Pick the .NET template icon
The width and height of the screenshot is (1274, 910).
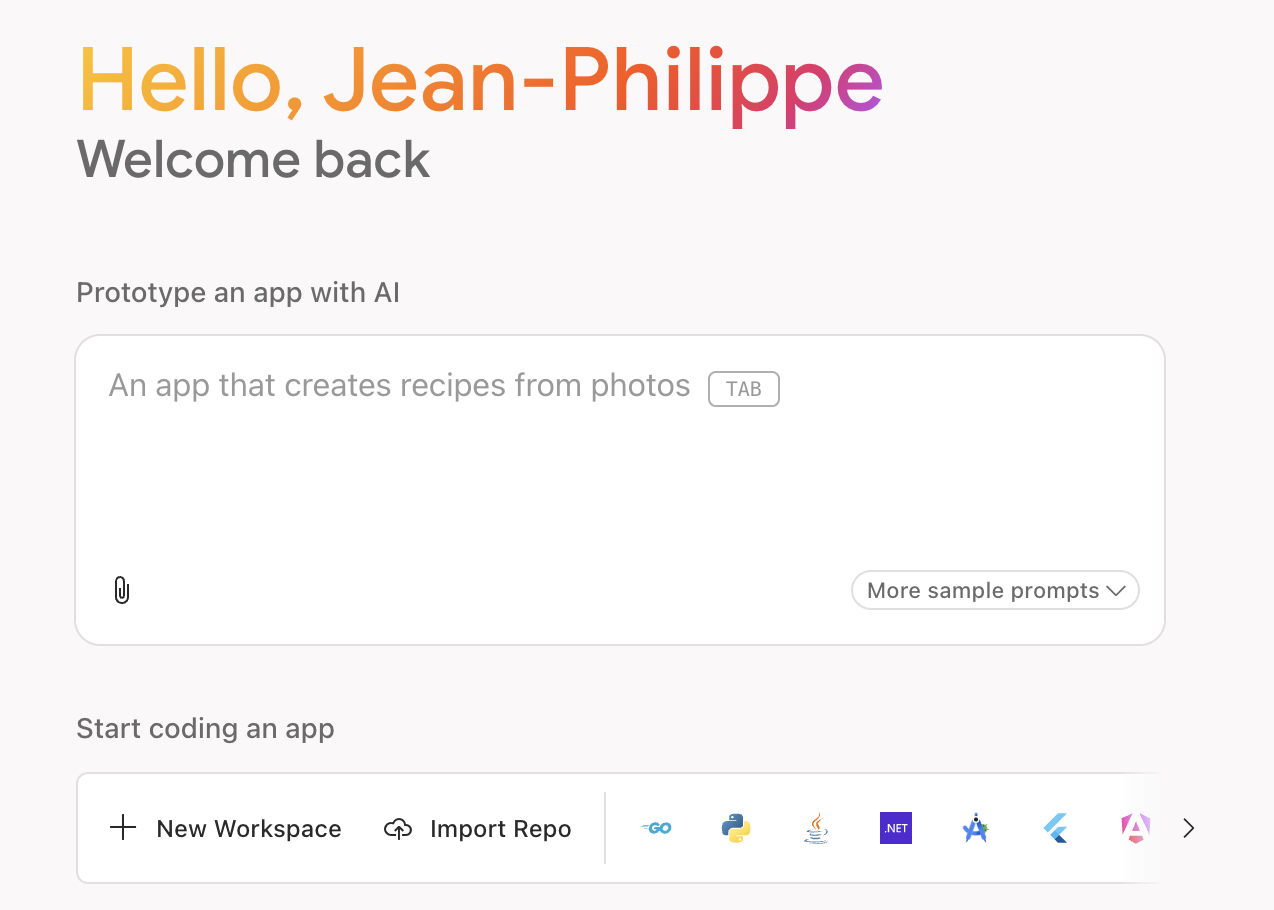click(896, 828)
